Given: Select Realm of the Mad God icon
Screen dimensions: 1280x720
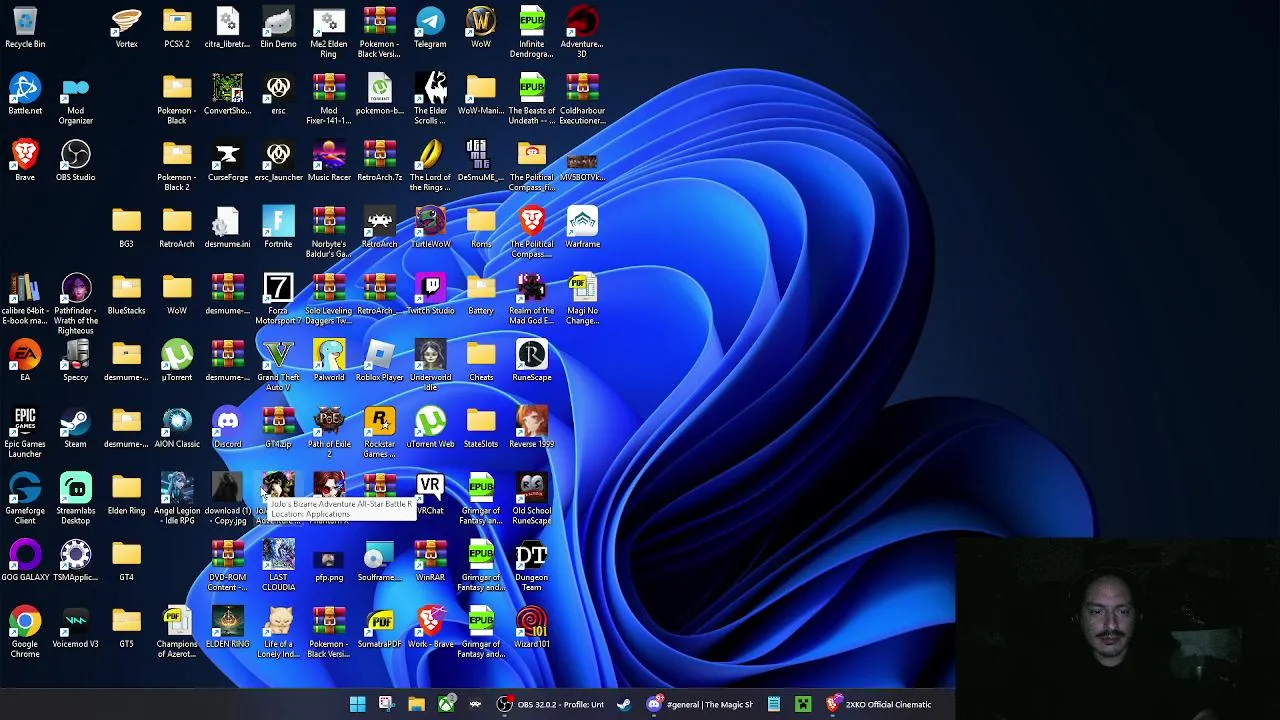Looking at the screenshot, I should tap(531, 300).
